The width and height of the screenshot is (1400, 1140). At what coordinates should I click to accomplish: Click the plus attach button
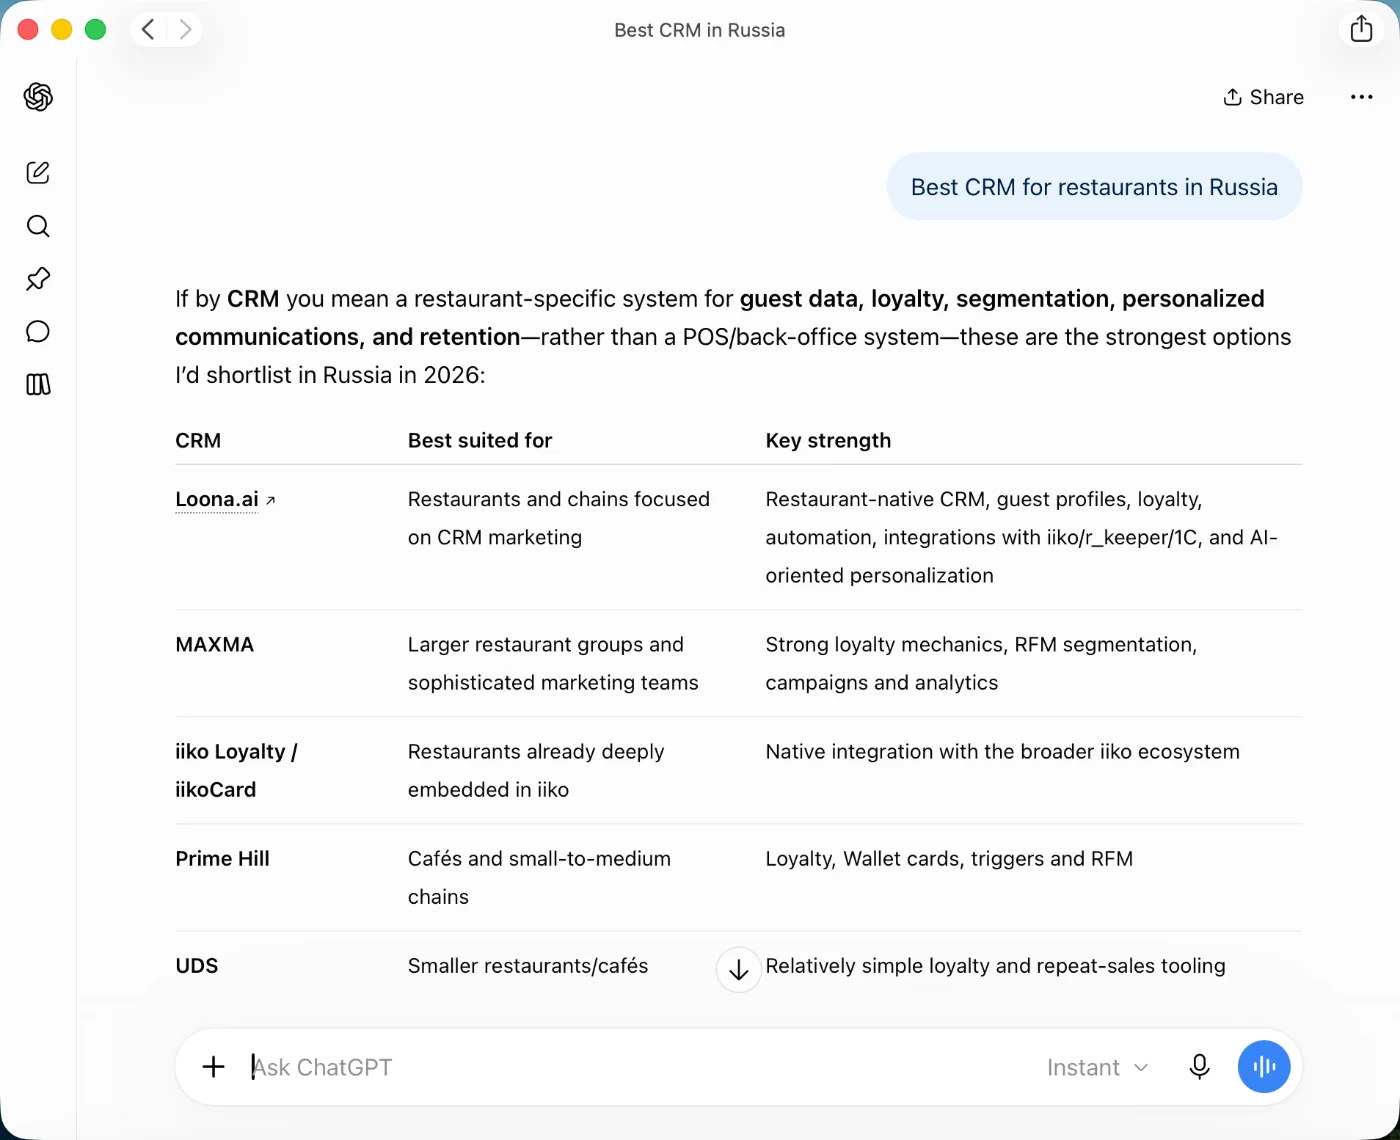[x=213, y=1067]
